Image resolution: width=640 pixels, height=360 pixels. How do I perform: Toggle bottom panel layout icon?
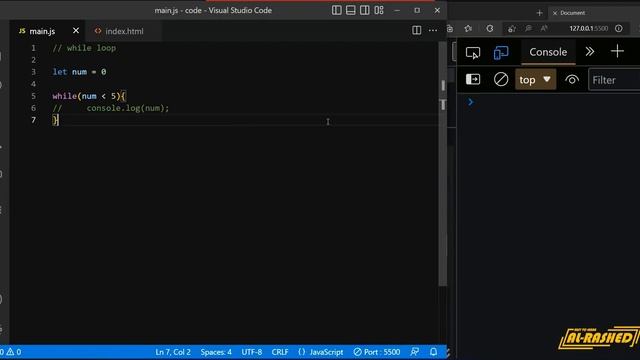tap(351, 10)
